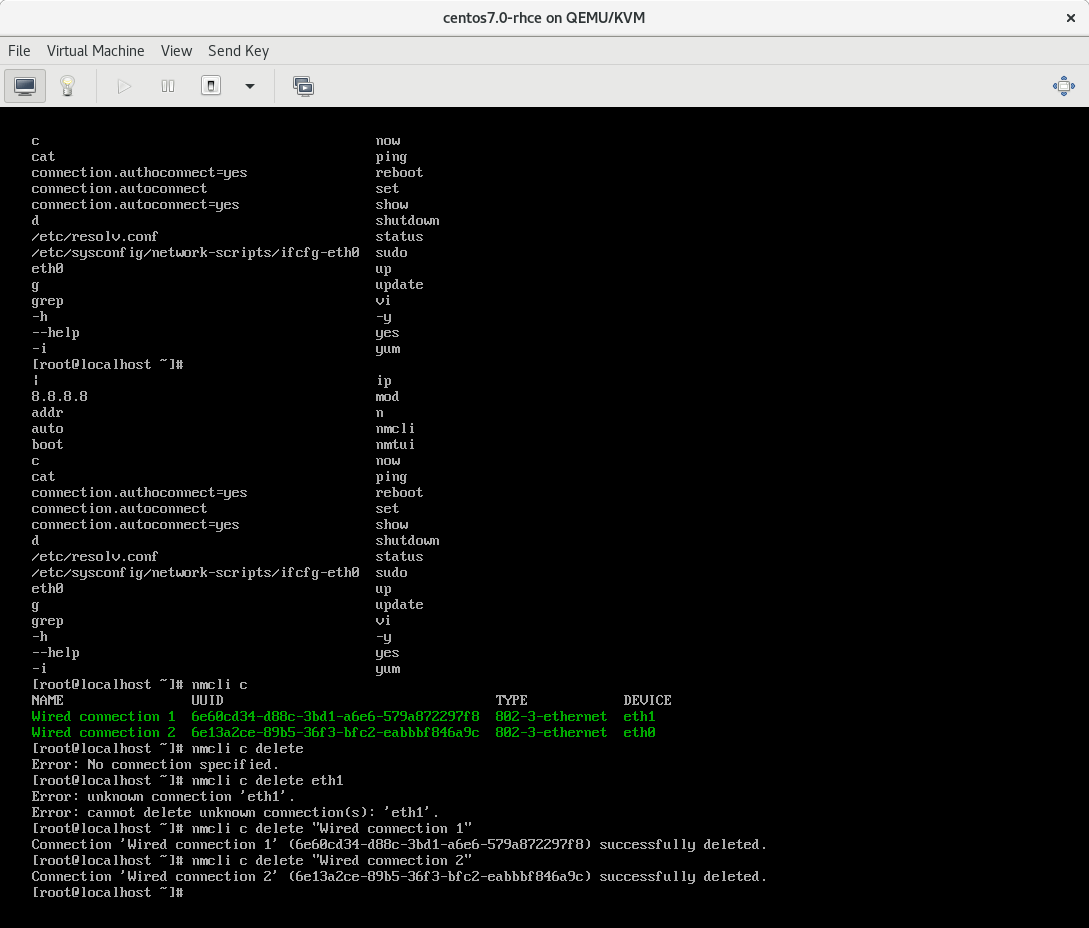Click 'Wired connection 2 successfully deleted' message

point(399,877)
